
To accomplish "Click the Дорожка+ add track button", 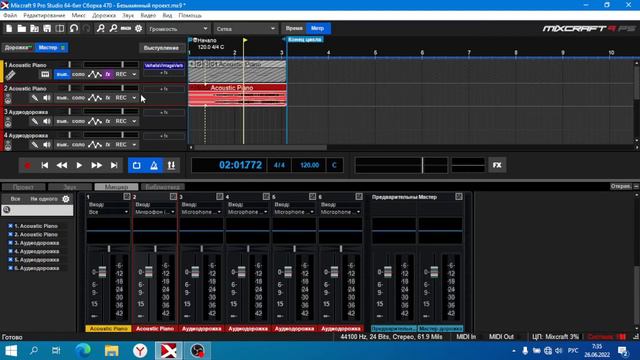I will point(18,48).
